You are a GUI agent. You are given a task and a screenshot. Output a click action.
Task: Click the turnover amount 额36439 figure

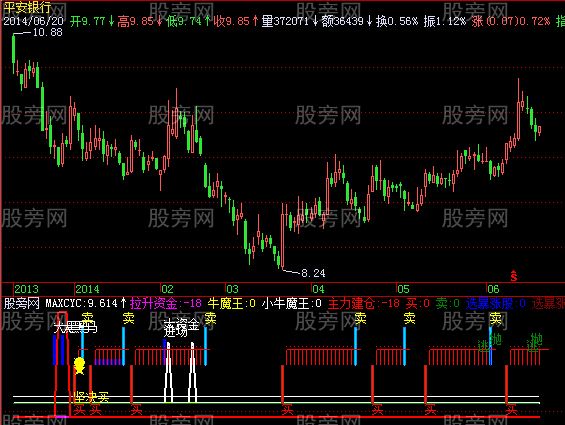342,21
